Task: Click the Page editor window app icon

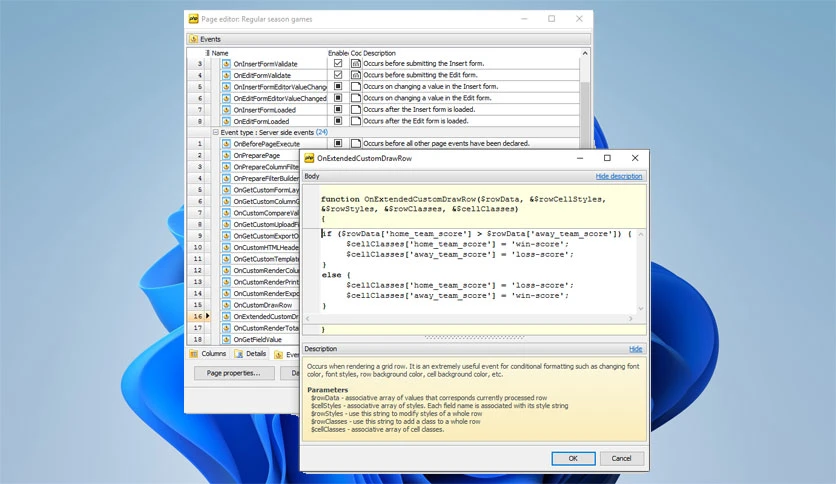Action: pos(194,19)
